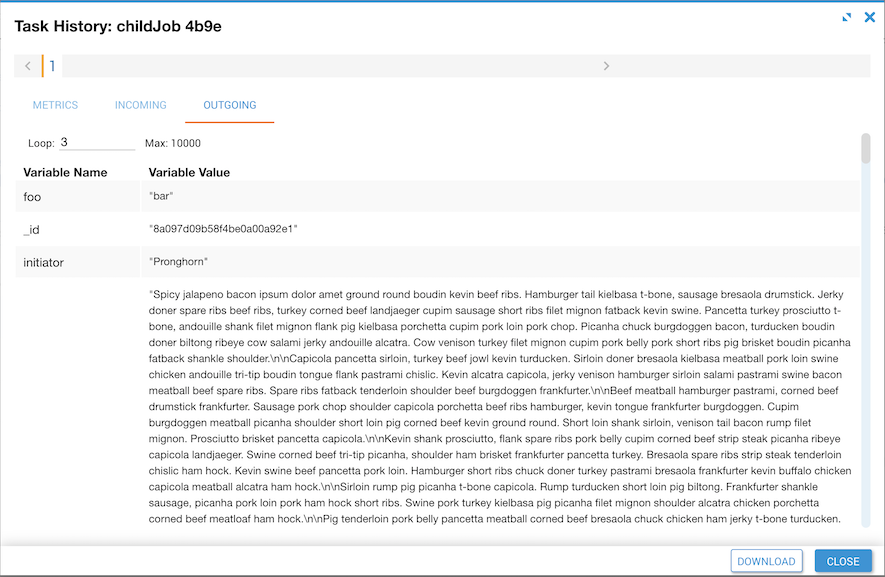Select the "bar" variable value
The width and height of the screenshot is (885, 577).
click(x=161, y=196)
